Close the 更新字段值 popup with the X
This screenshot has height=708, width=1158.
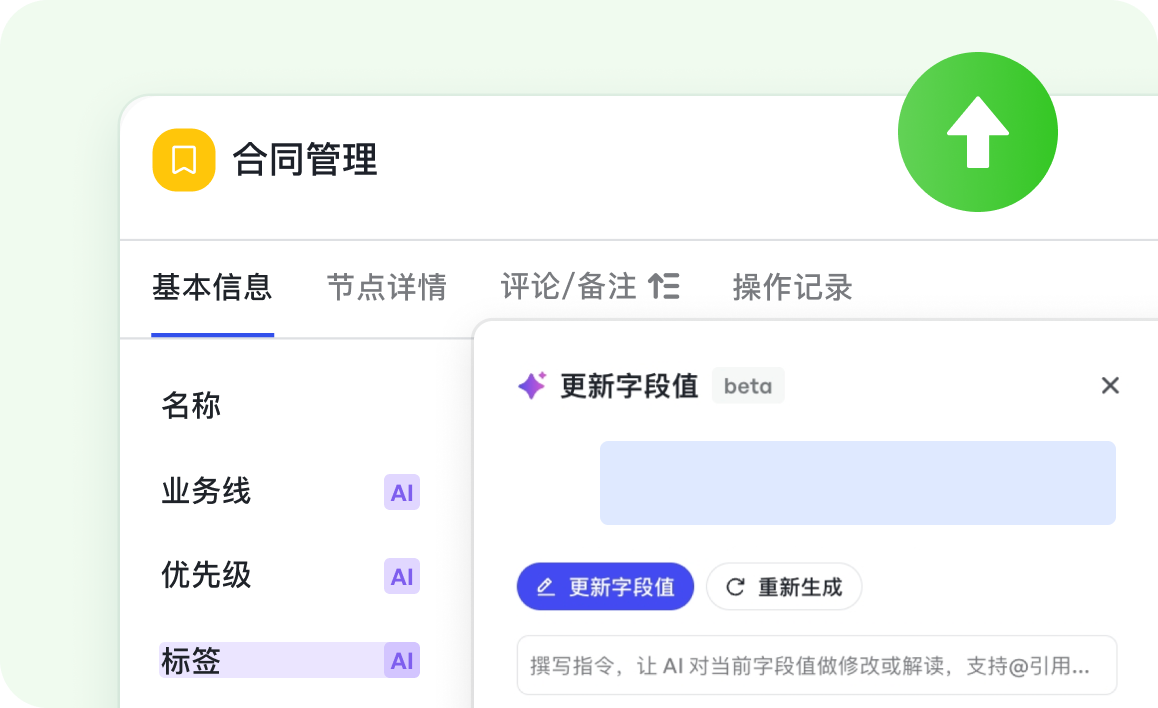pyautogui.click(x=1110, y=386)
